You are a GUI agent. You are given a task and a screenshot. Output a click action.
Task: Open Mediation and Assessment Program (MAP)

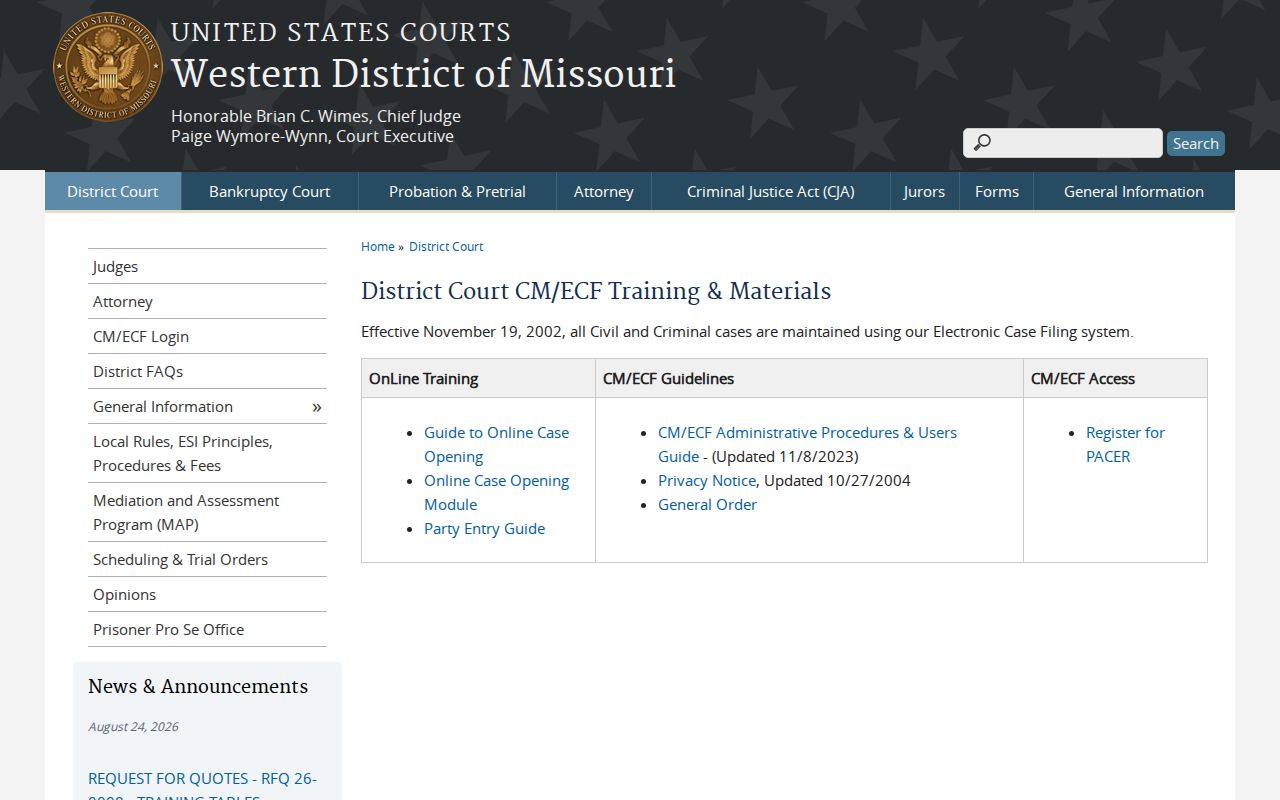coord(207,512)
